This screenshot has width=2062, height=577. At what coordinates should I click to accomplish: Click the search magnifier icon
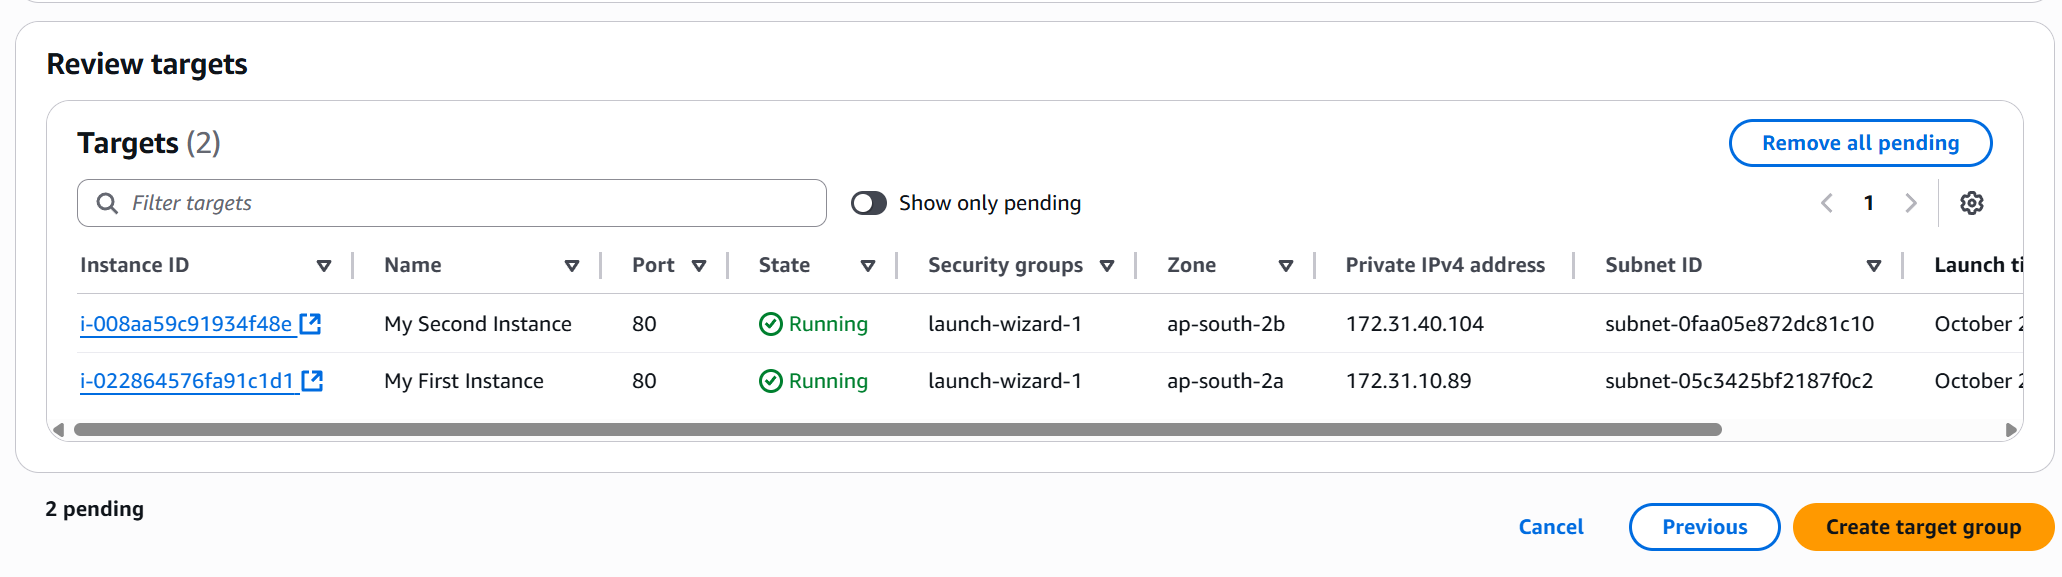[x=107, y=203]
